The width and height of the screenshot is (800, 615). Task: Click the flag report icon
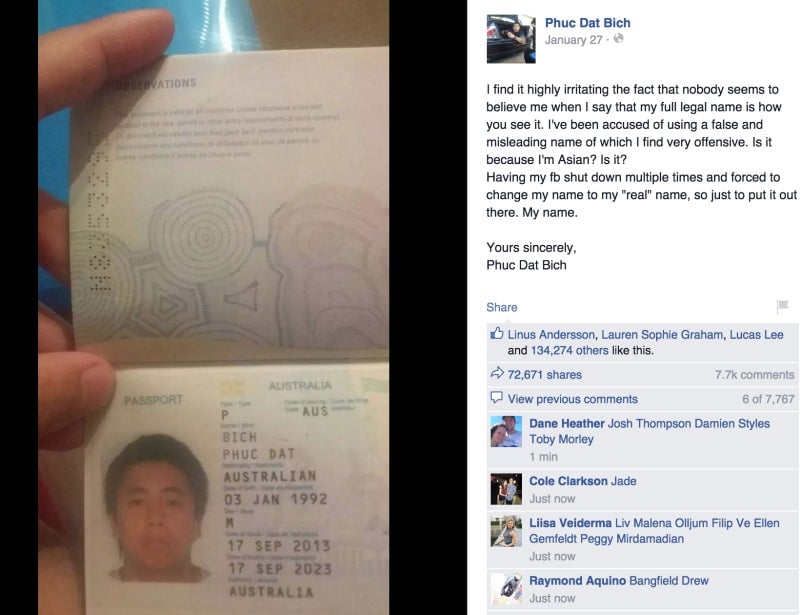click(782, 306)
